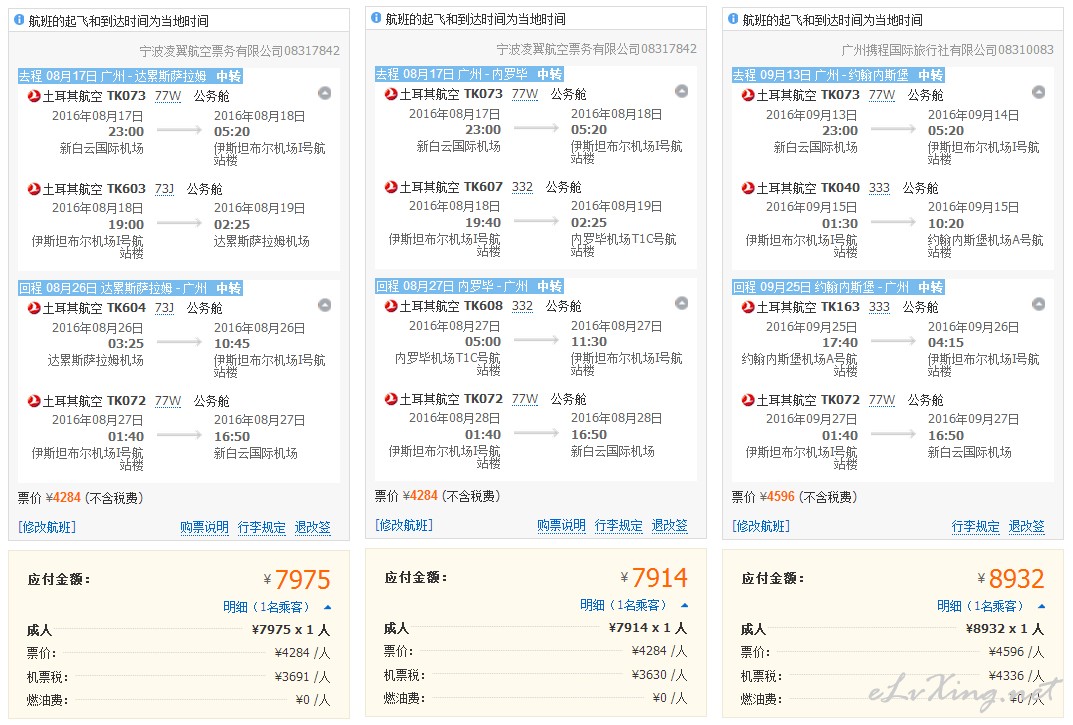
Task: Click aircraft code 77W for TK073 to 达累斯萨拉姆
Action: point(168,96)
